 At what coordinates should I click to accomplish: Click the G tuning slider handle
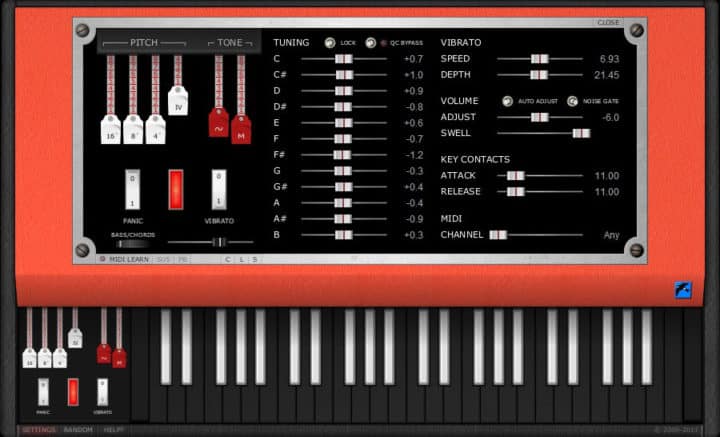pyautogui.click(x=343, y=171)
